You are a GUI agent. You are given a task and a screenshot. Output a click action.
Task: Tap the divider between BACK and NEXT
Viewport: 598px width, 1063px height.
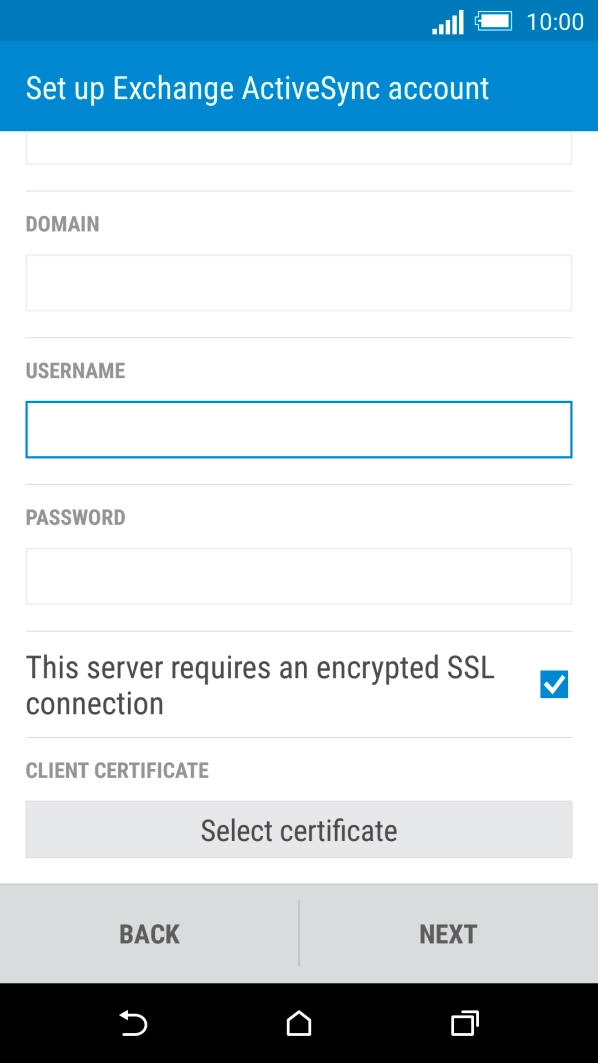298,933
